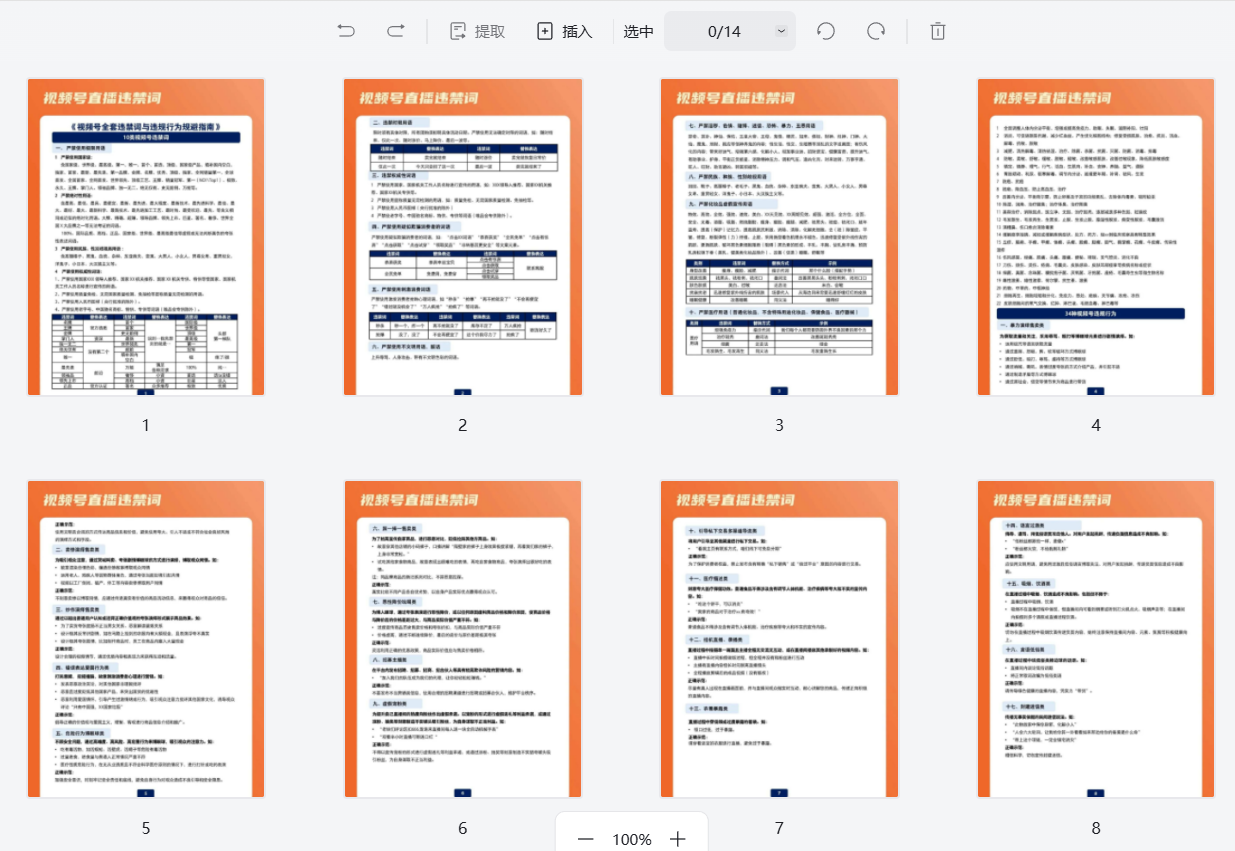Image resolution: width=1235 pixels, height=851 pixels.
Task: Select page 2 thumbnail
Action: (462, 237)
